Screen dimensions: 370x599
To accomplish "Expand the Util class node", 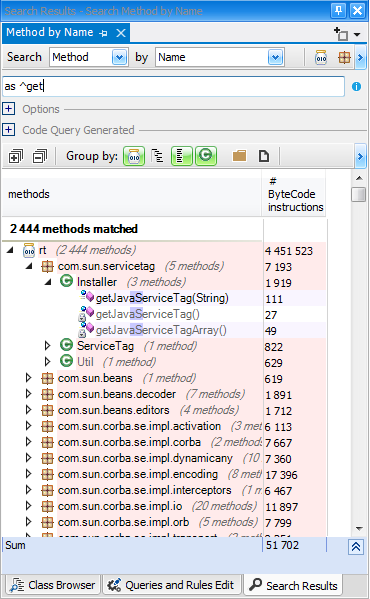I will [47, 362].
